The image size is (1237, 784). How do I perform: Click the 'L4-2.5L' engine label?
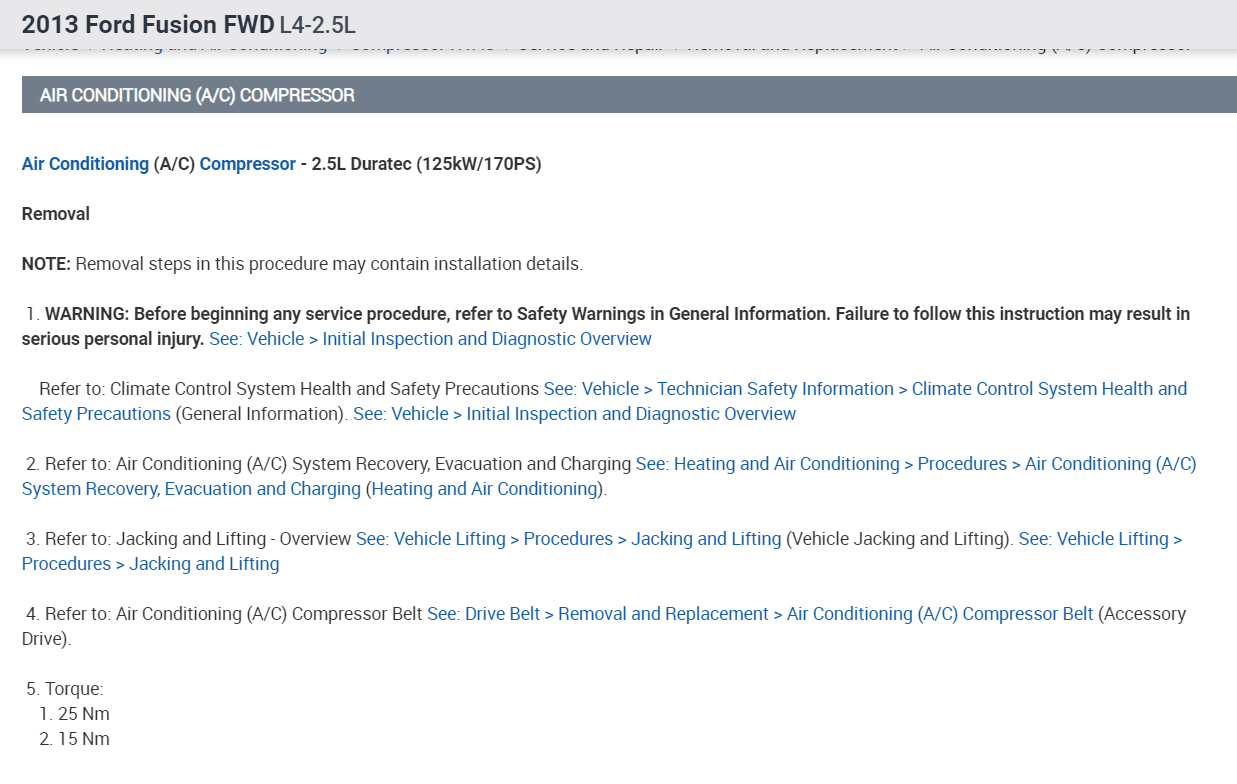coord(317,23)
